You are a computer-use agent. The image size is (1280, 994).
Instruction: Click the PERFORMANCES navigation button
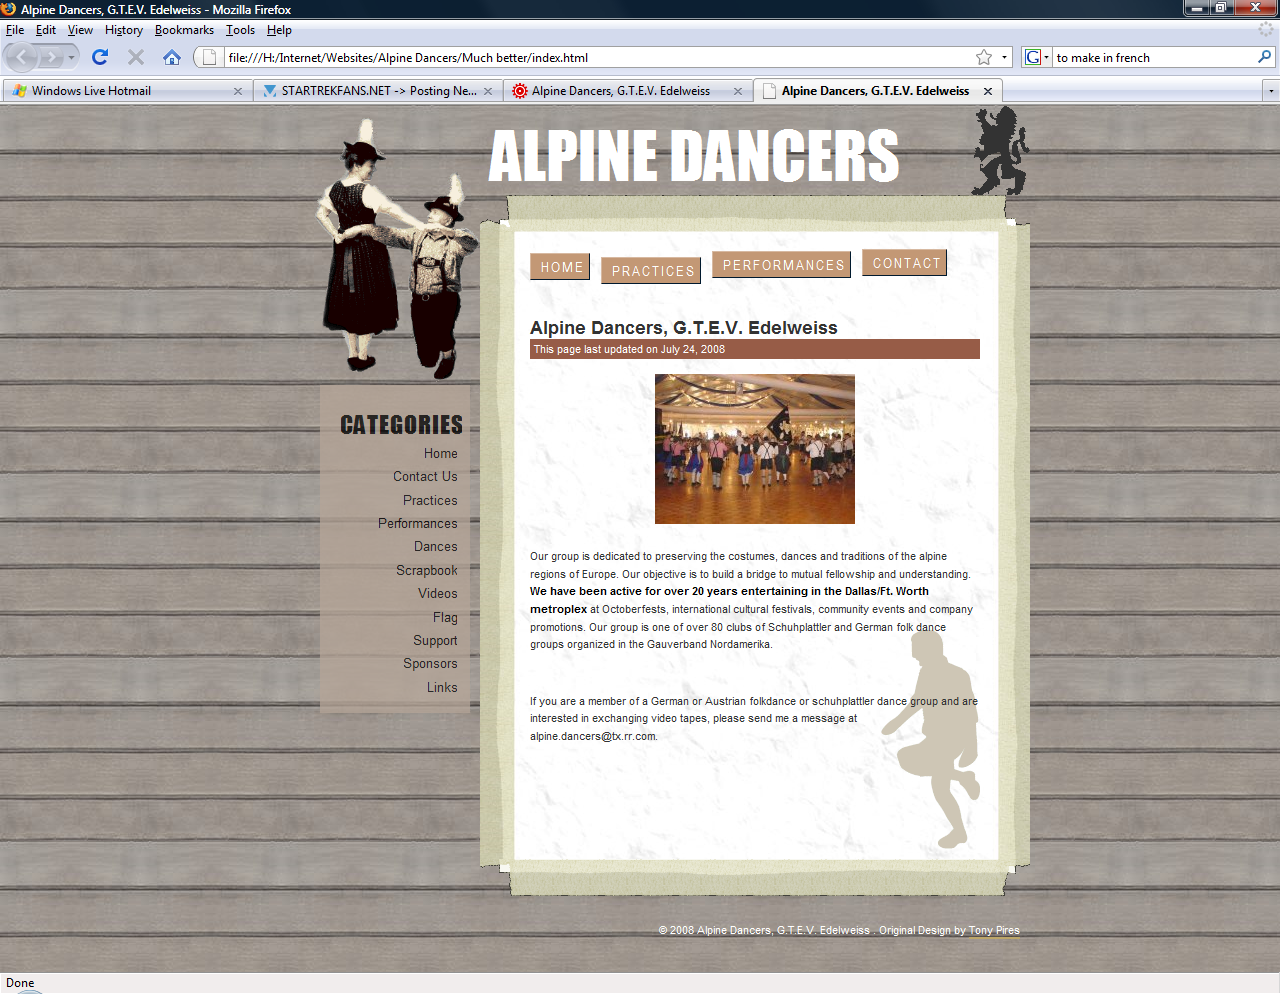782,265
